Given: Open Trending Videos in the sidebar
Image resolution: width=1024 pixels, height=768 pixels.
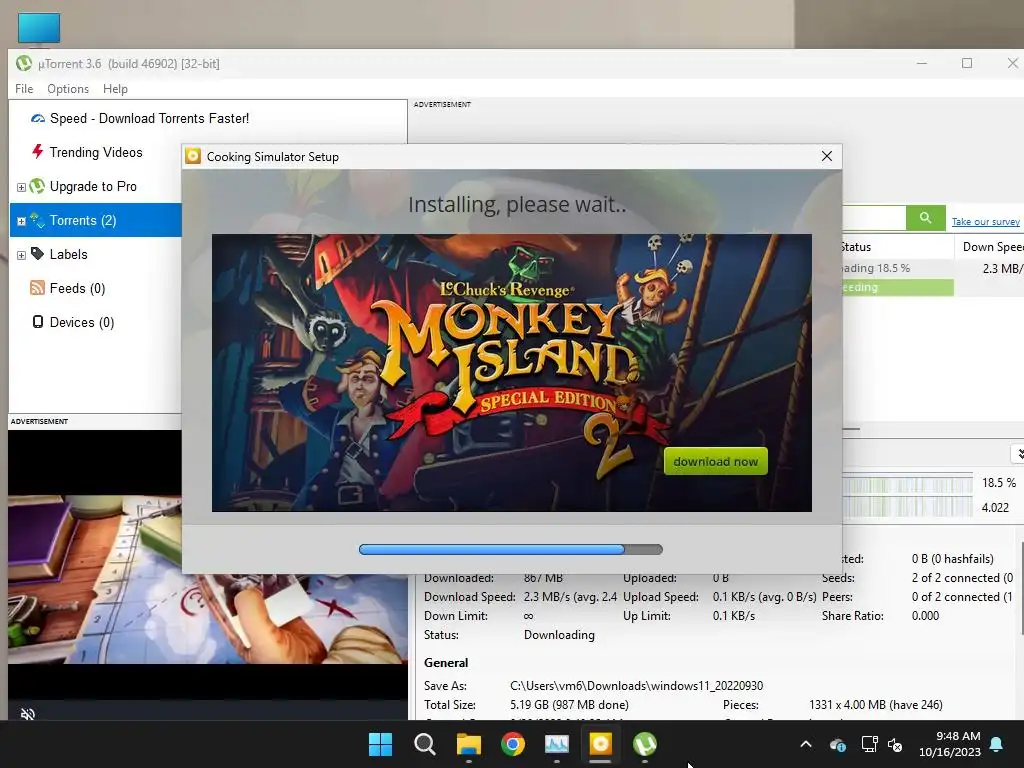Looking at the screenshot, I should (x=96, y=152).
